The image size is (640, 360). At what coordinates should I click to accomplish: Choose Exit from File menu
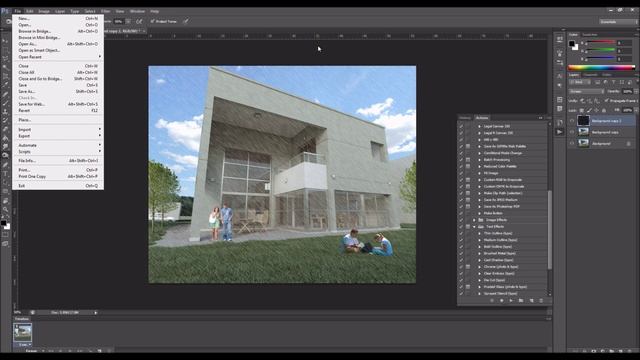pyautogui.click(x=58, y=186)
